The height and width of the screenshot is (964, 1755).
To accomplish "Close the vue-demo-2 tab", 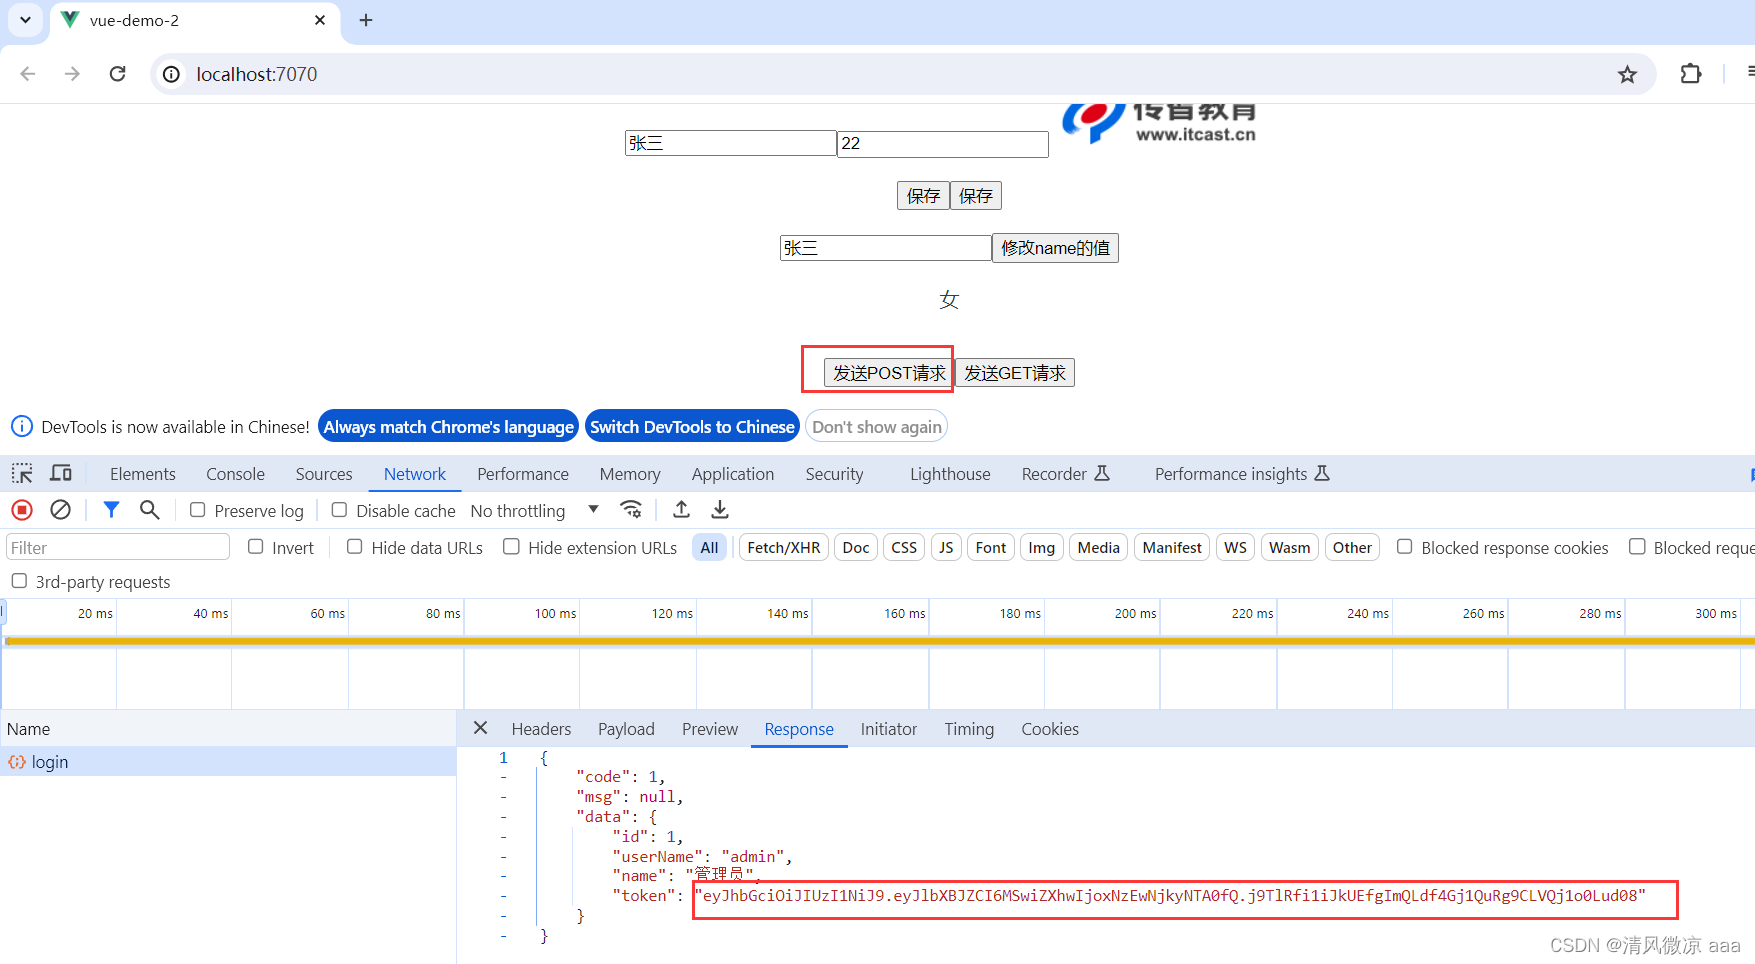I will pos(320,20).
